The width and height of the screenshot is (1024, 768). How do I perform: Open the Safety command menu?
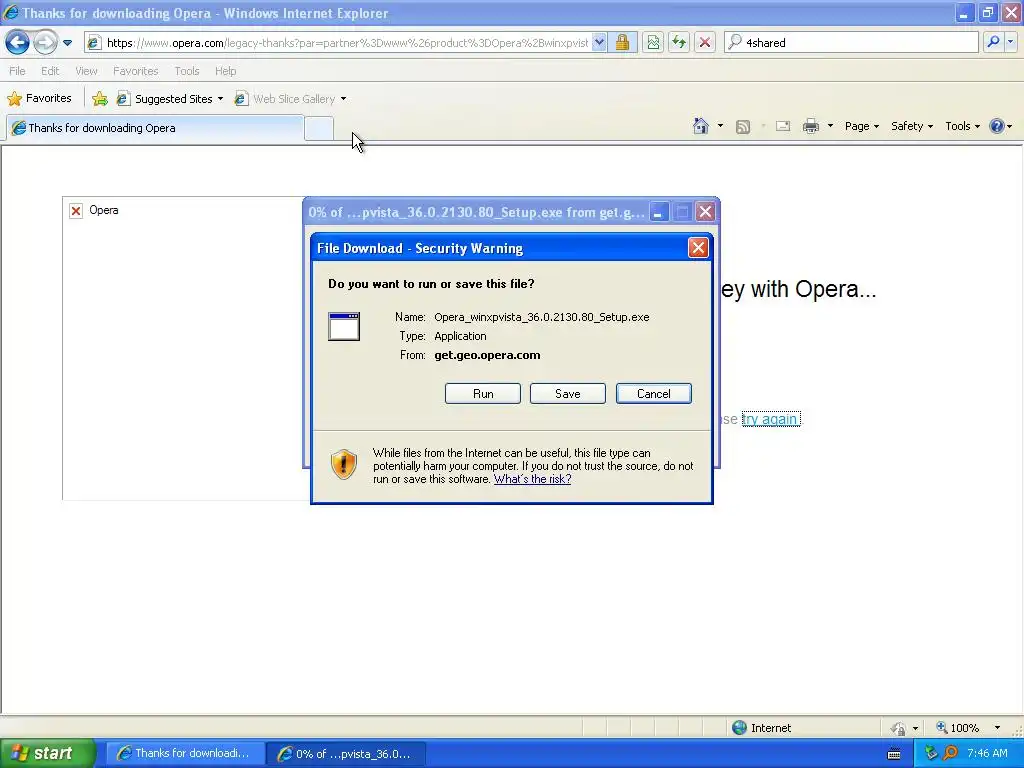912,126
